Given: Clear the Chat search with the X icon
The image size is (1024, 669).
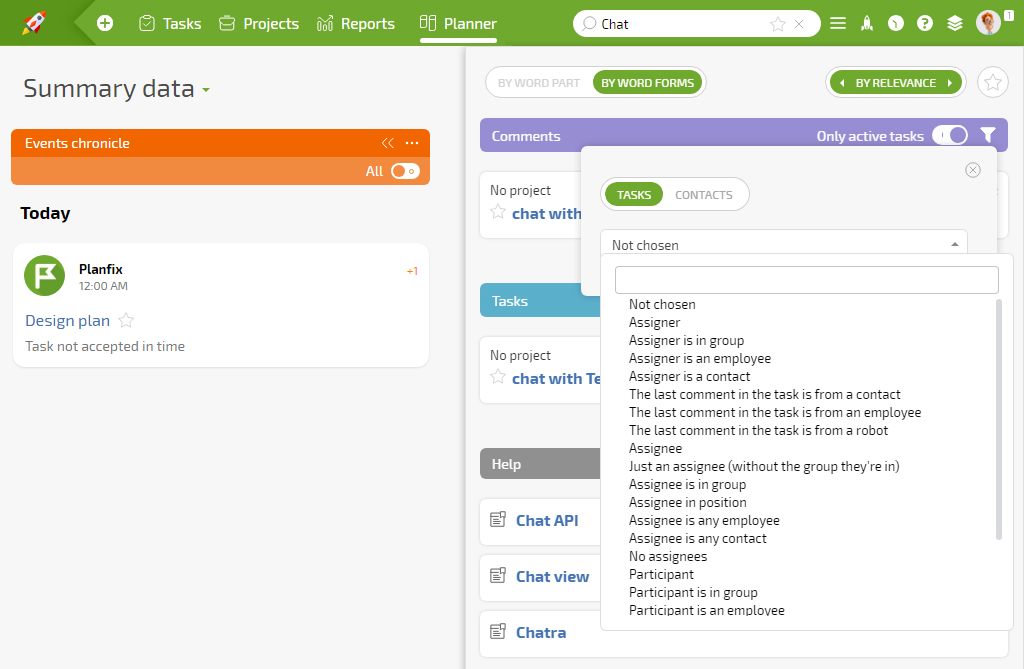Looking at the screenshot, I should pyautogui.click(x=799, y=24).
